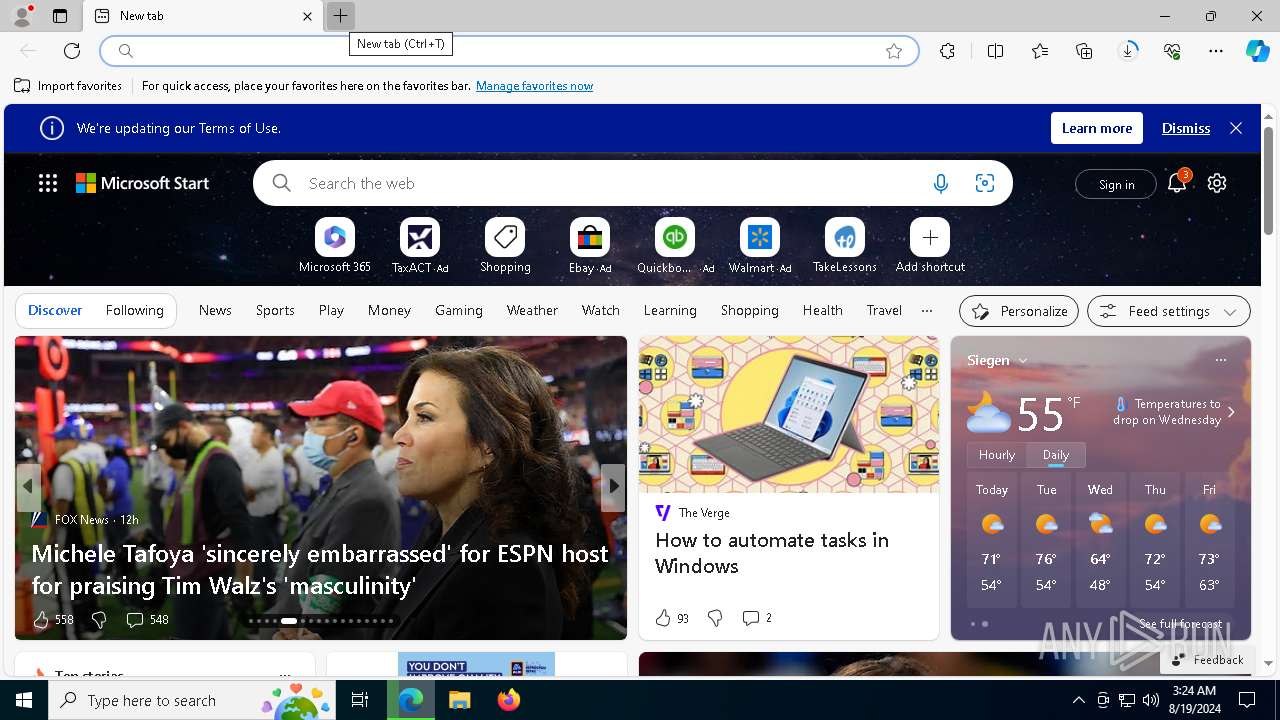
Task: Select the Following feed tab
Action: coord(134,311)
